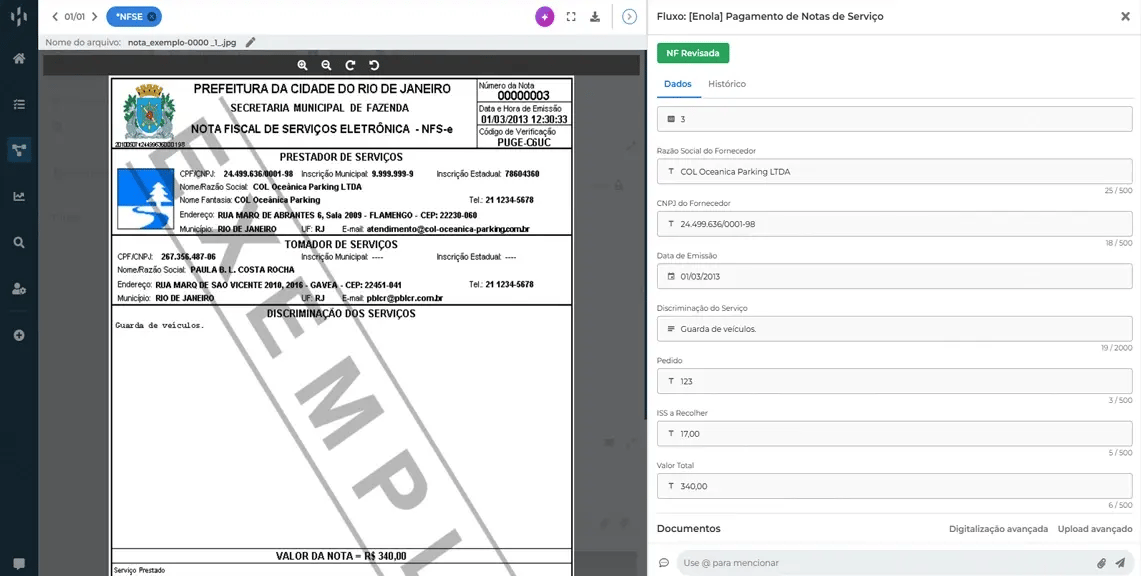Attach a file with the paperclip icon
Viewport: 1141px width, 576px height.
pyautogui.click(x=1101, y=563)
